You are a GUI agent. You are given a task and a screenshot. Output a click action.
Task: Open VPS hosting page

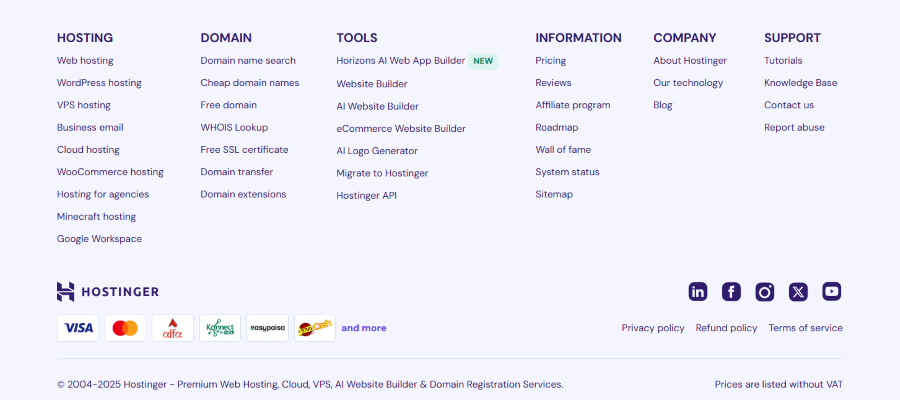[84, 105]
